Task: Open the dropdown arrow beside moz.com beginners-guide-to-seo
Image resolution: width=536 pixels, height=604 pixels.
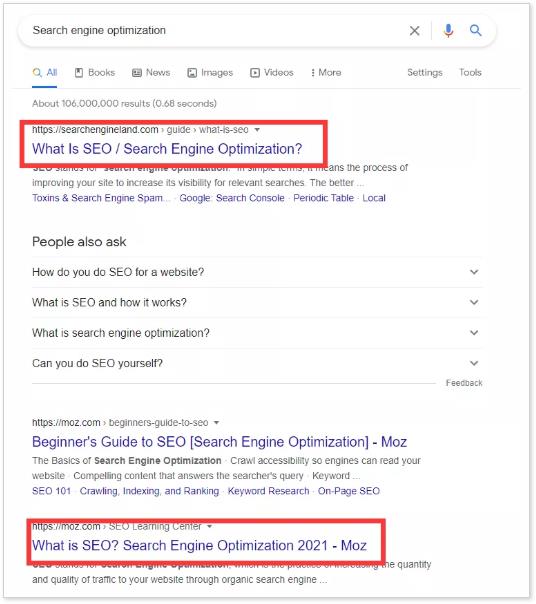Action: (x=217, y=423)
